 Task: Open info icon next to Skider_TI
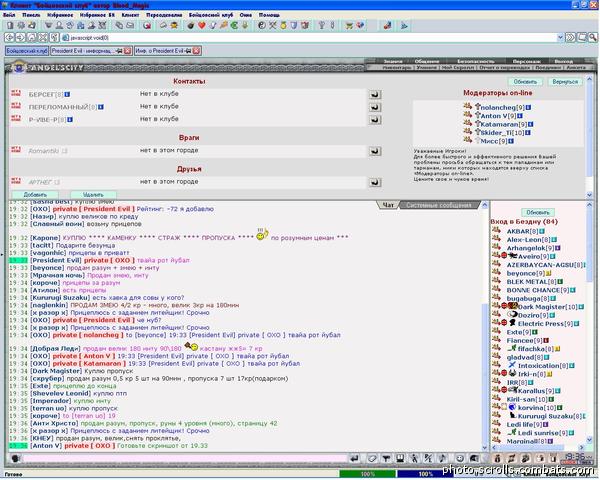tap(528, 133)
